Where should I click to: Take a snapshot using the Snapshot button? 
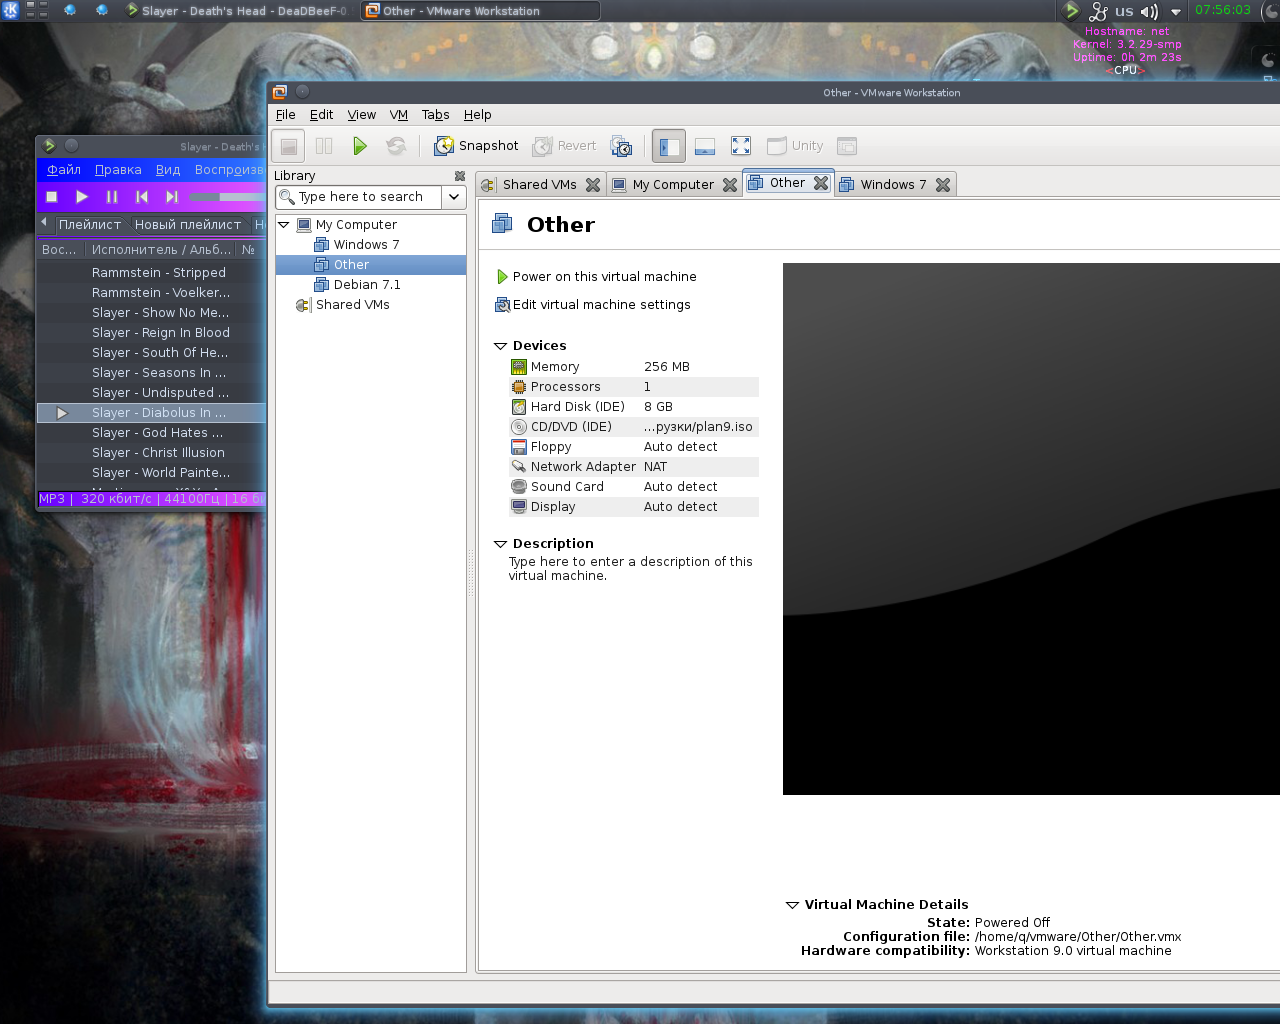(x=476, y=146)
